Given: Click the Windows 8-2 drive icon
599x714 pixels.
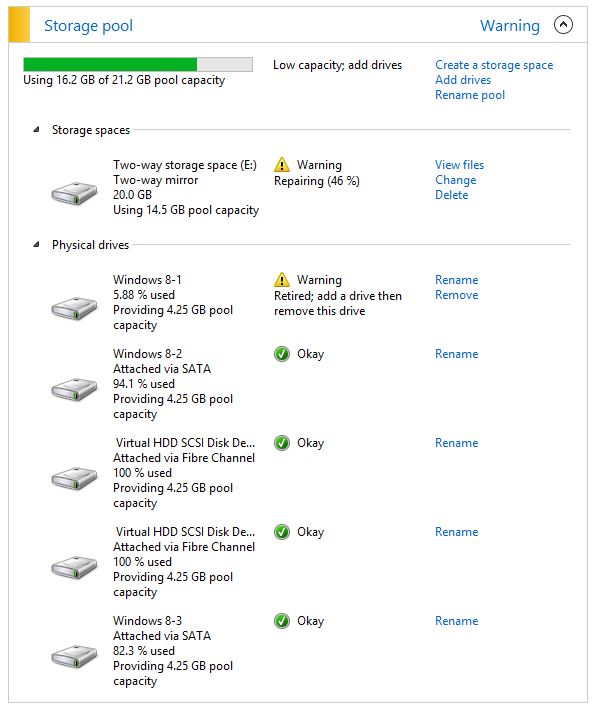Looking at the screenshot, I should click(x=74, y=389).
